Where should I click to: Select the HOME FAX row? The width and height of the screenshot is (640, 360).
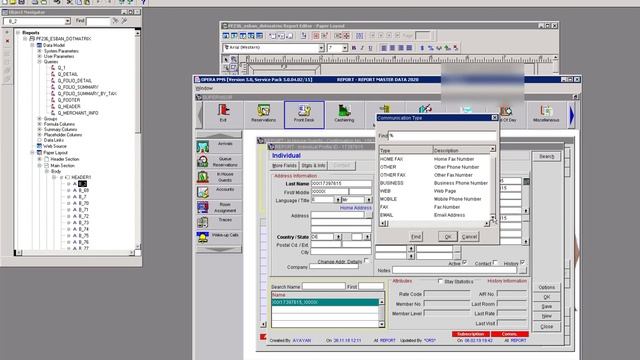click(435, 159)
